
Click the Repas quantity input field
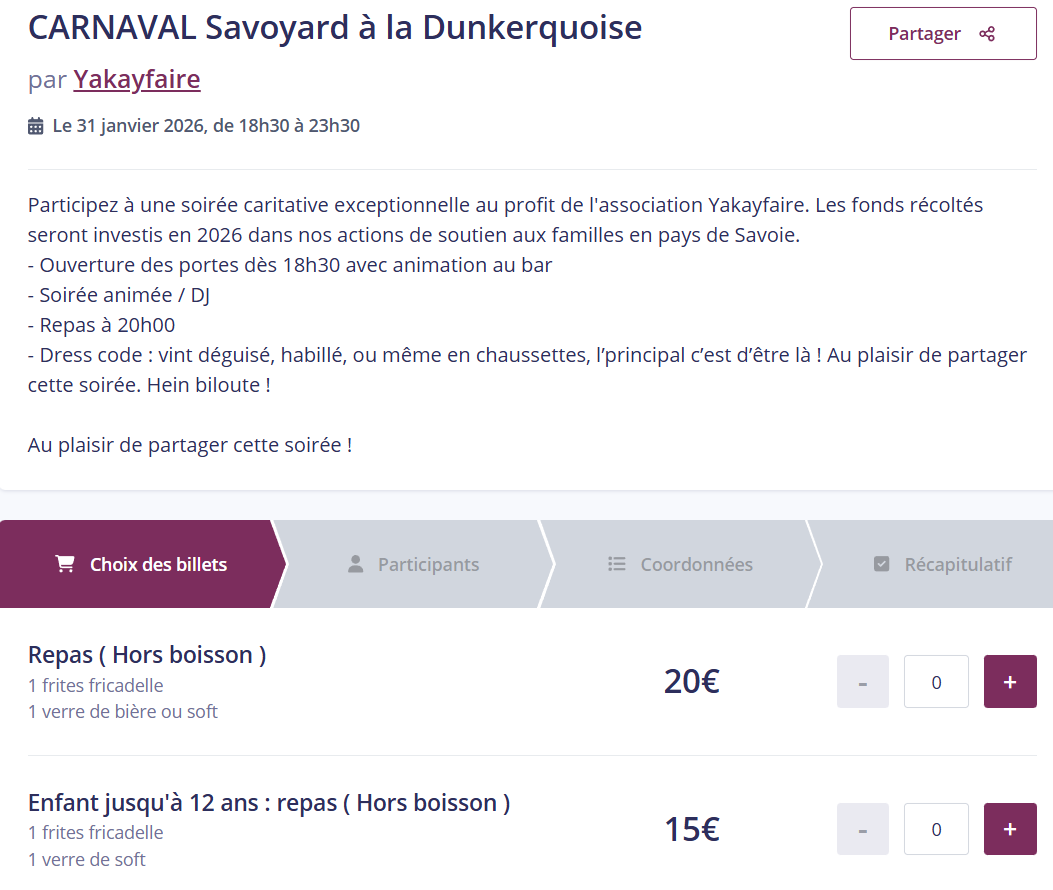coord(936,682)
